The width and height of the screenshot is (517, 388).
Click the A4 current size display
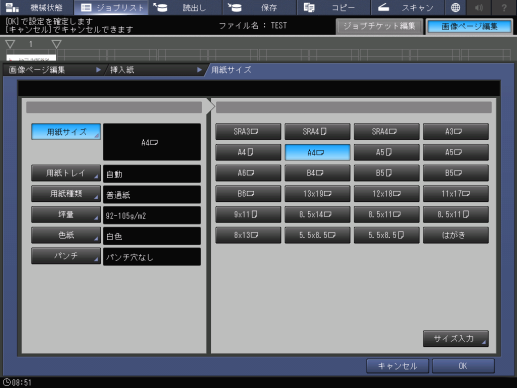point(152,142)
